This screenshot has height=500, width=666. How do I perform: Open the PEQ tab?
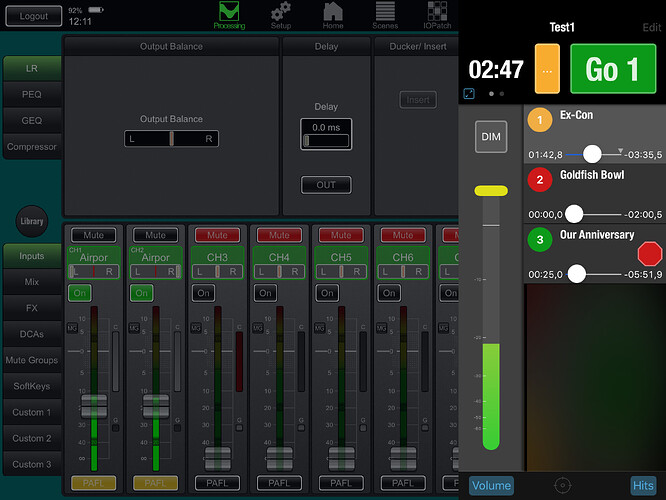click(x=32, y=94)
